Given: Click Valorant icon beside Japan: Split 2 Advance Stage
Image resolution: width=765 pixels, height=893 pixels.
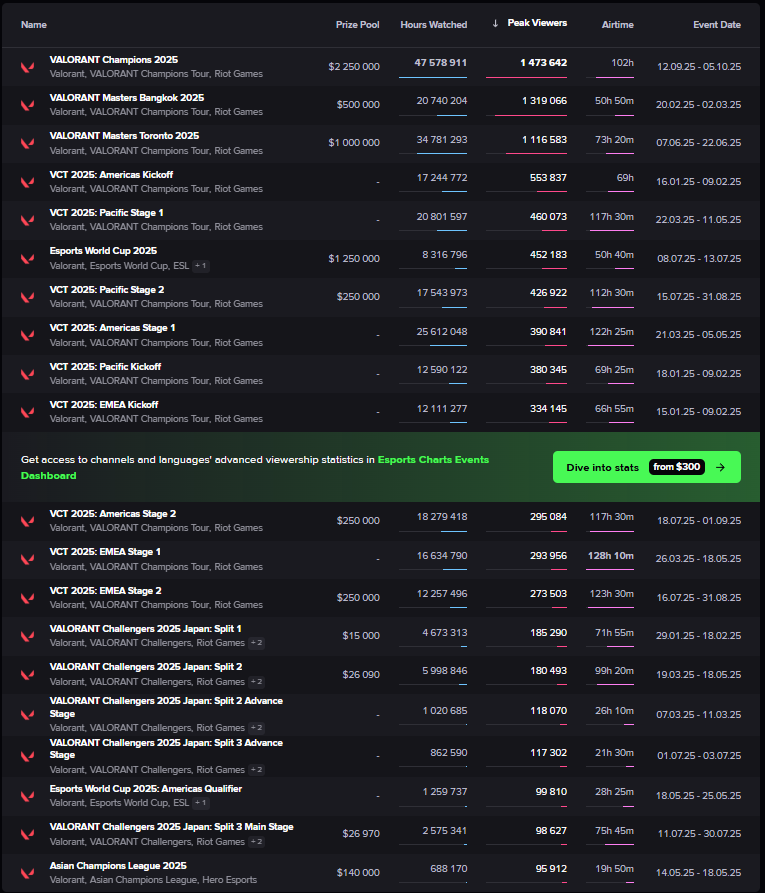Looking at the screenshot, I should coord(27,714).
